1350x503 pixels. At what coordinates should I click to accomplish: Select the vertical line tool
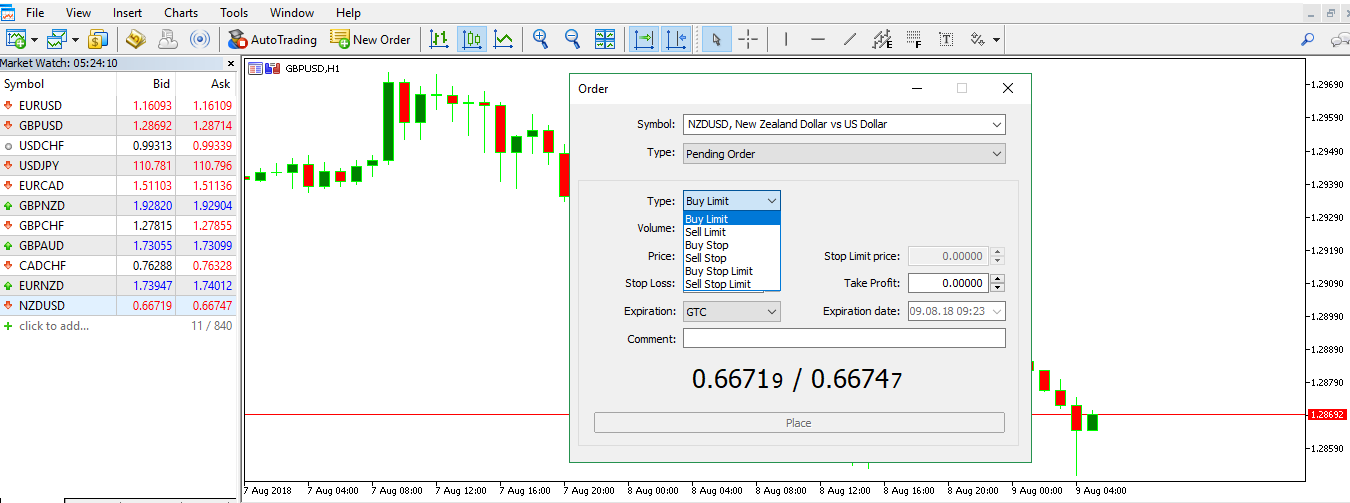coord(786,40)
